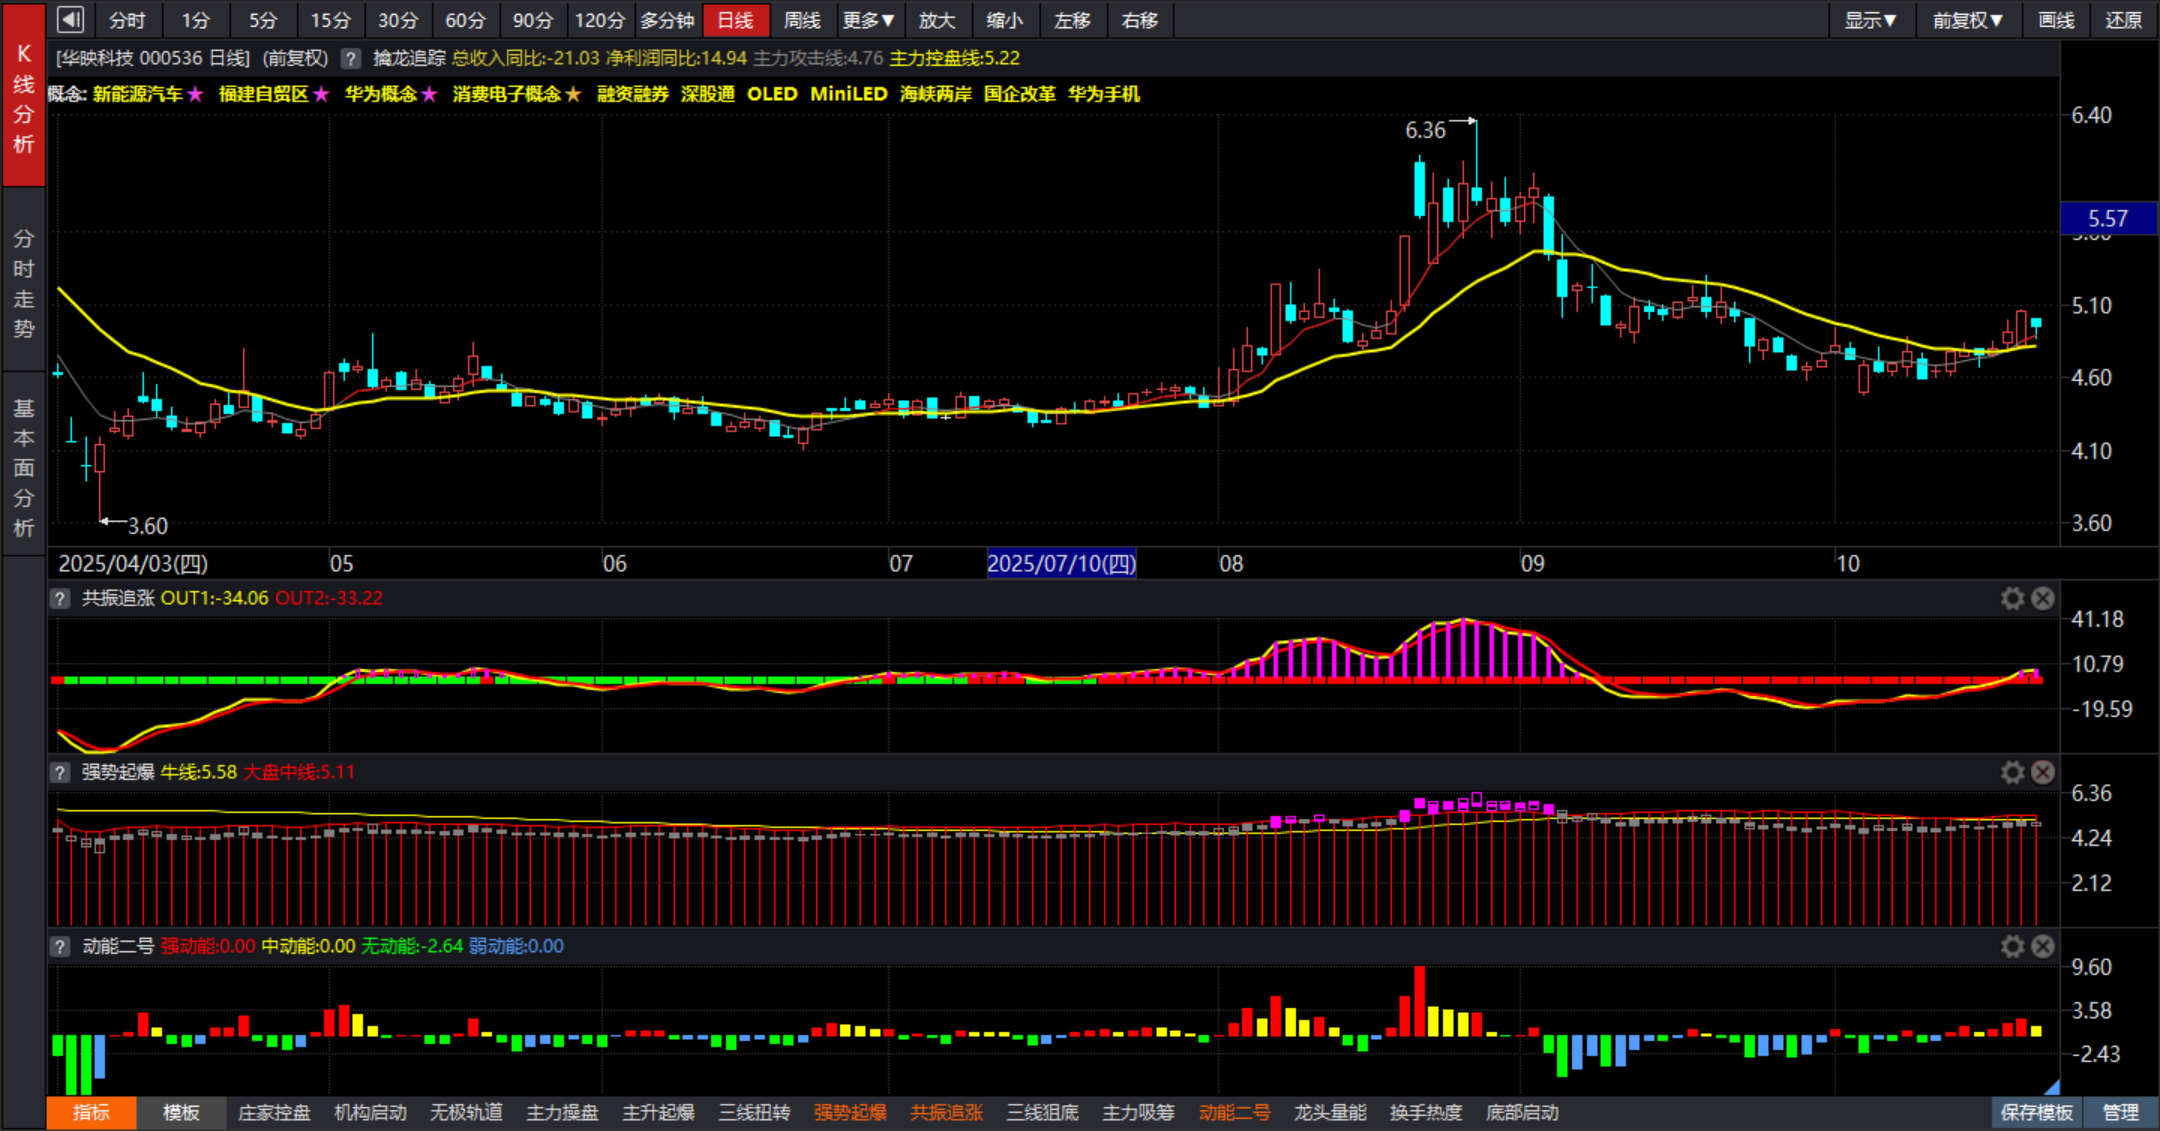The width and height of the screenshot is (2160, 1131).
Task: Close the 共振追涨 indicator panel
Action: pyautogui.click(x=2043, y=598)
